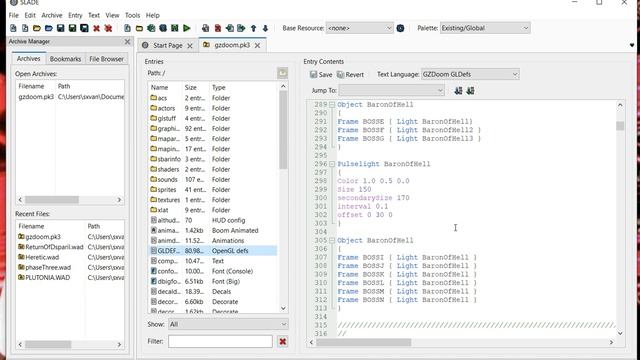The width and height of the screenshot is (640, 360).
Task: Close the gzdoom.pk3 tab
Action: (x=257, y=46)
